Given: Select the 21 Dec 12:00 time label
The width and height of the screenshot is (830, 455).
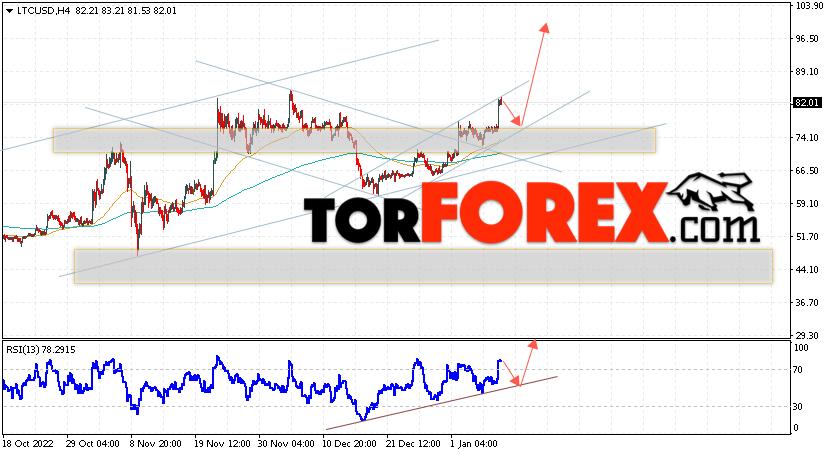Looking at the screenshot, I should coord(413,443).
